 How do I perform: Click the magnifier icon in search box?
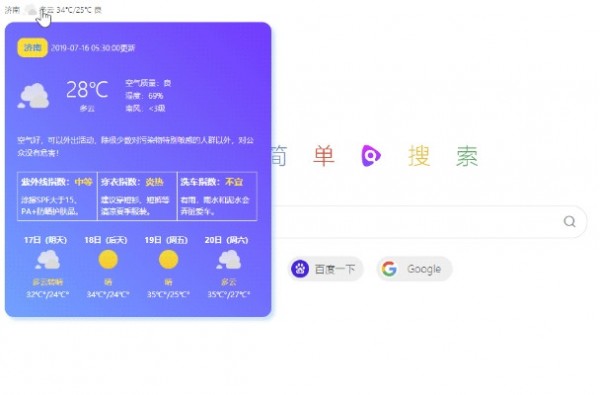point(569,221)
